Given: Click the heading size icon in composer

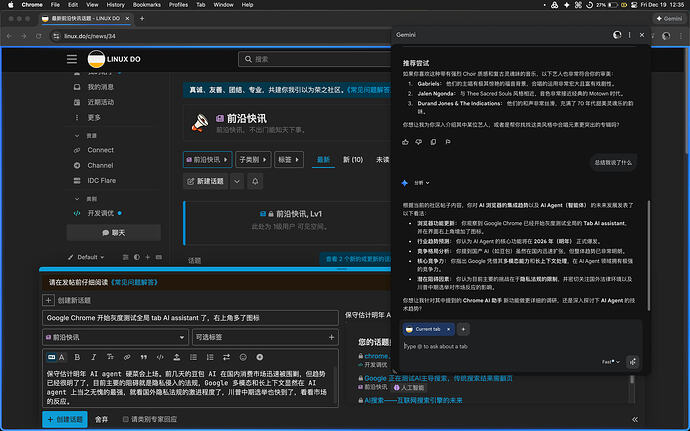Looking at the screenshot, I should coord(110,357).
